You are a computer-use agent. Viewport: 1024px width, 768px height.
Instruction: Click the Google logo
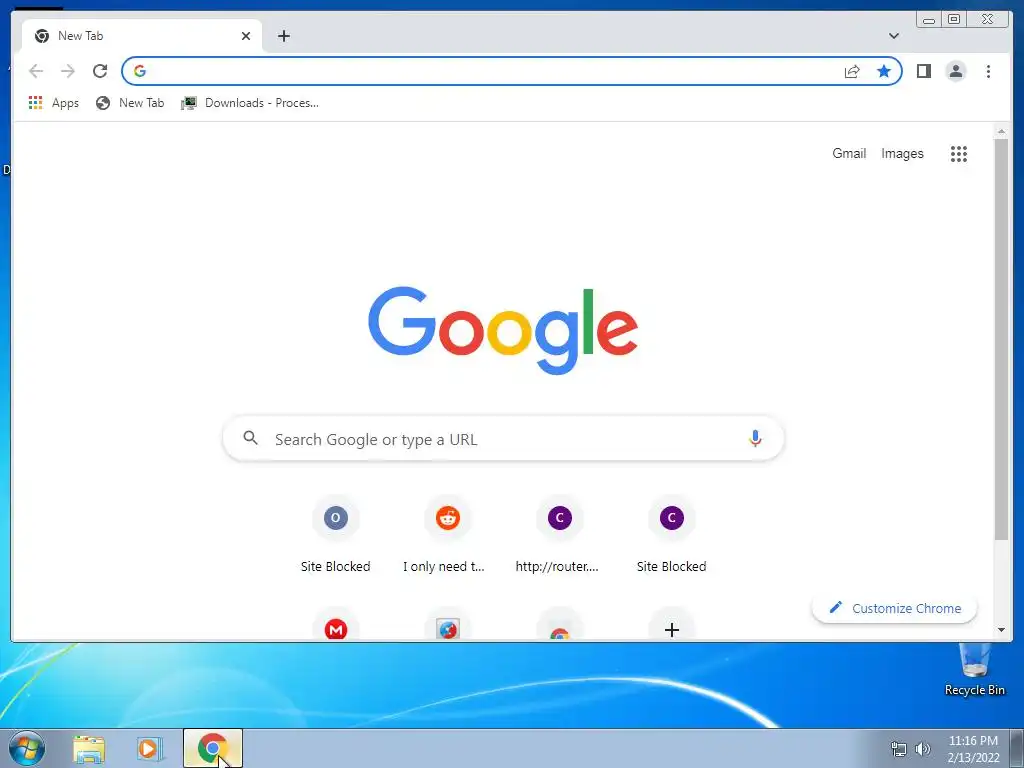tap(503, 330)
